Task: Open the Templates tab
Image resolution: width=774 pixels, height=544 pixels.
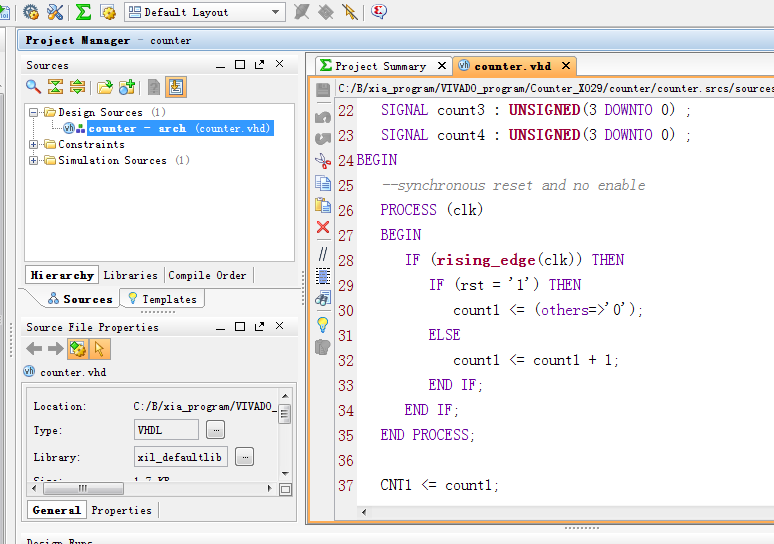Action: [x=162, y=299]
